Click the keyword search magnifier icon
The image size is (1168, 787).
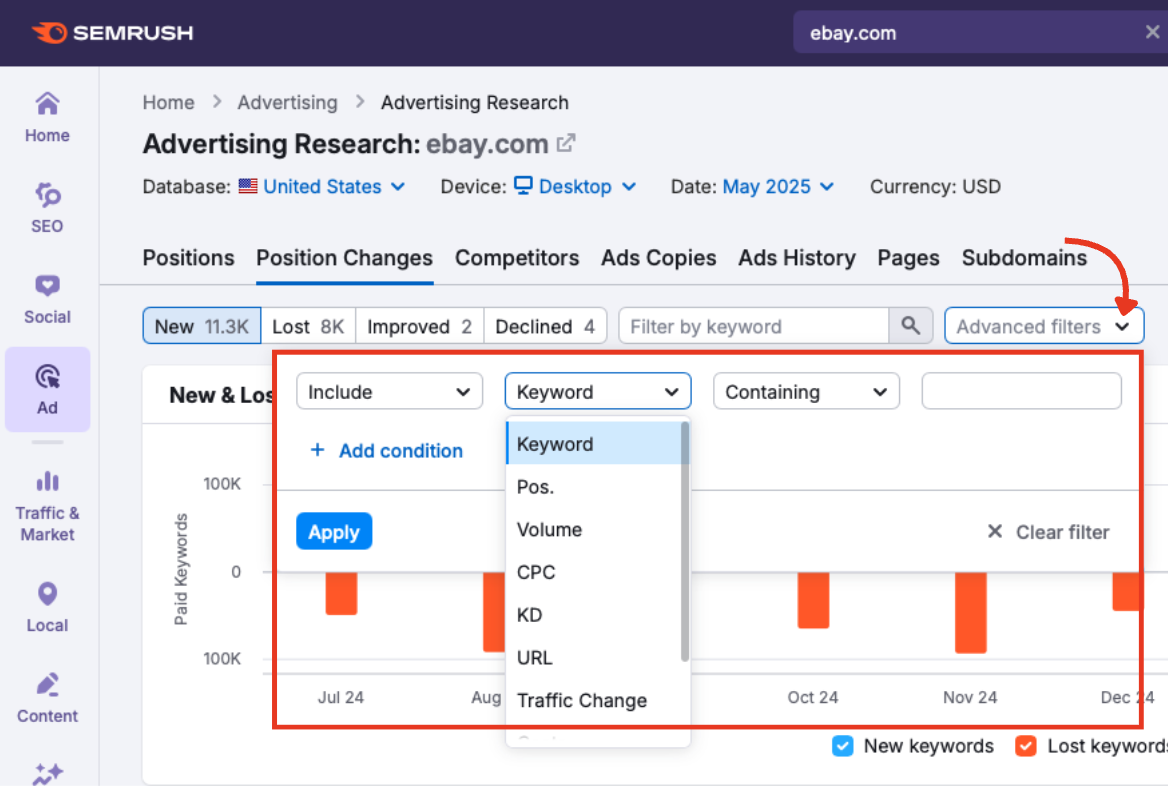(x=911, y=325)
